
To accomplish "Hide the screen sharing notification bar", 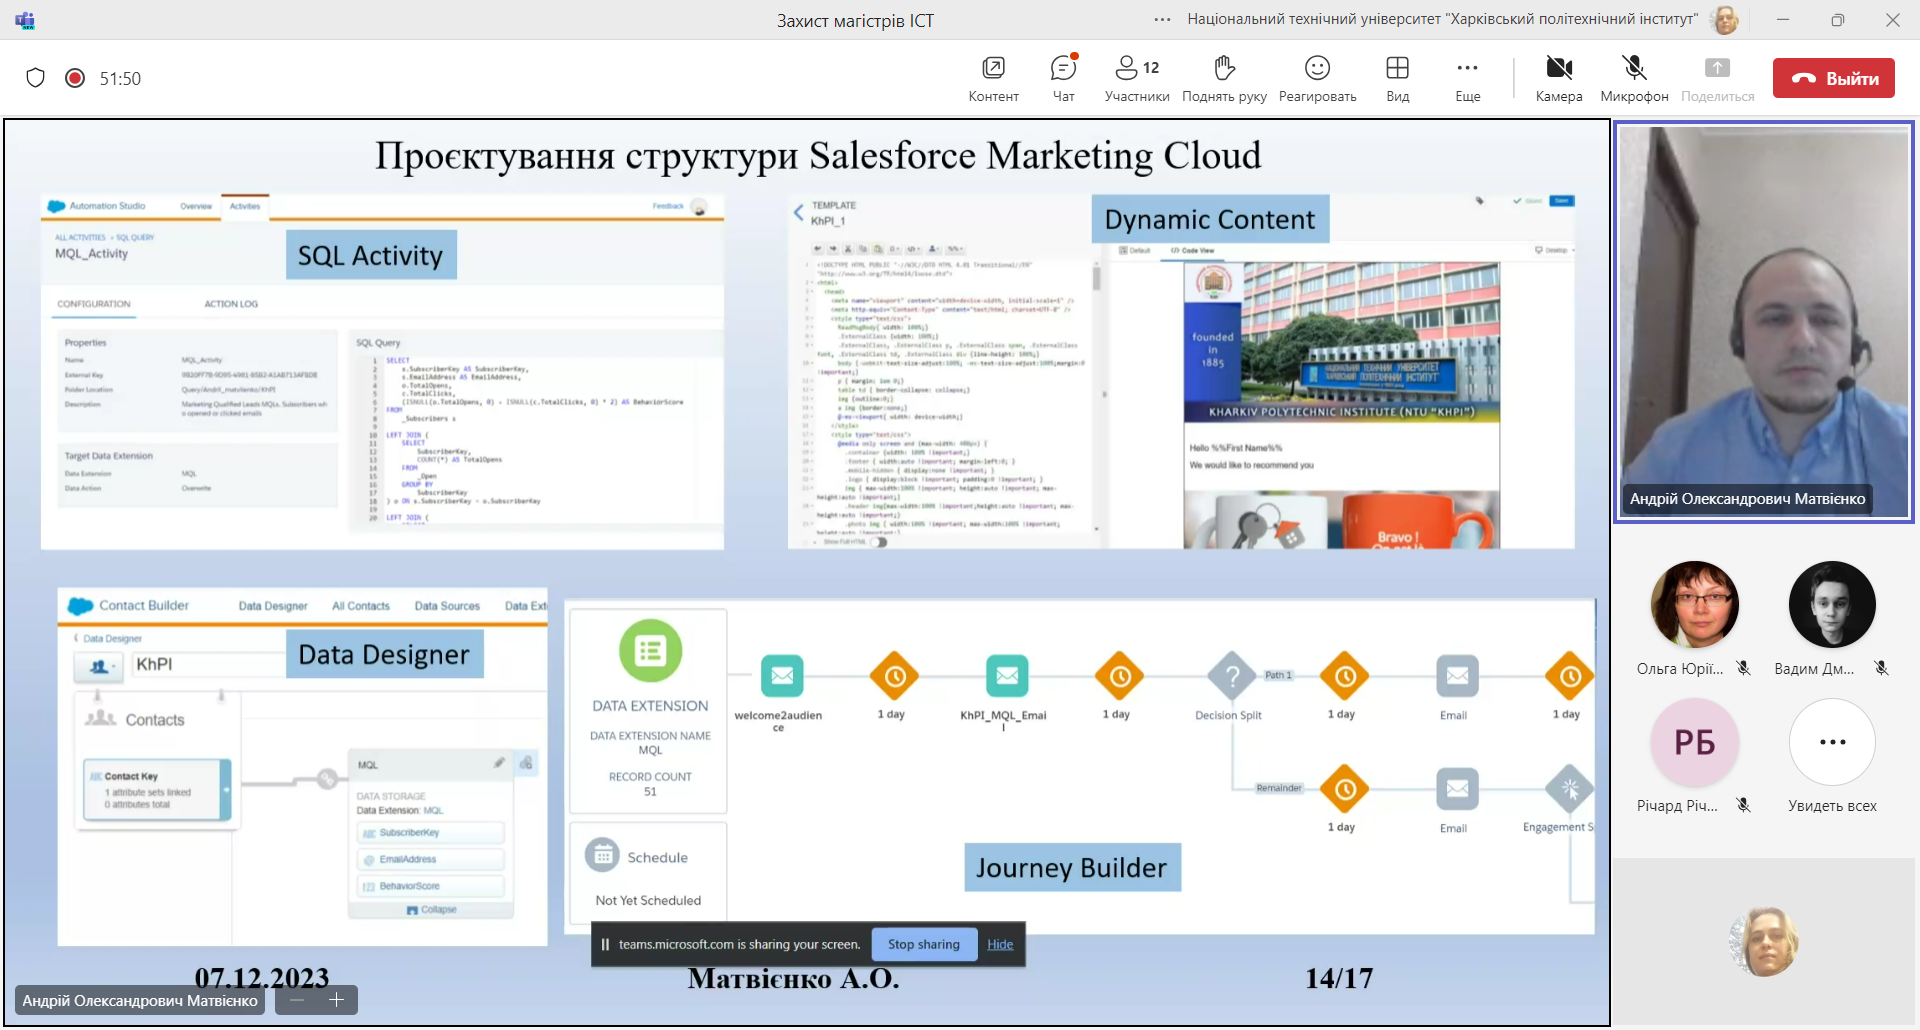I will click(1000, 944).
